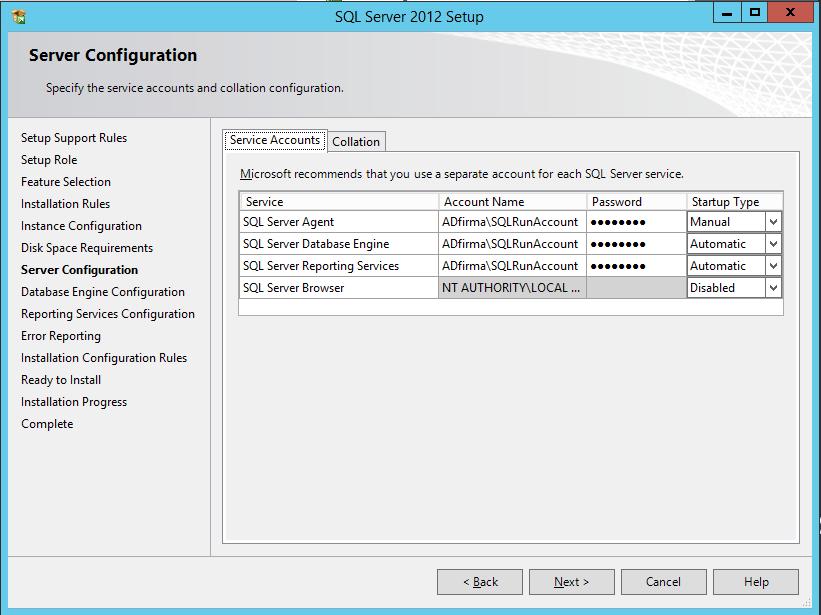Click Error Reporting step in sidebar
Image resolution: width=821 pixels, height=615 pixels.
(61, 336)
